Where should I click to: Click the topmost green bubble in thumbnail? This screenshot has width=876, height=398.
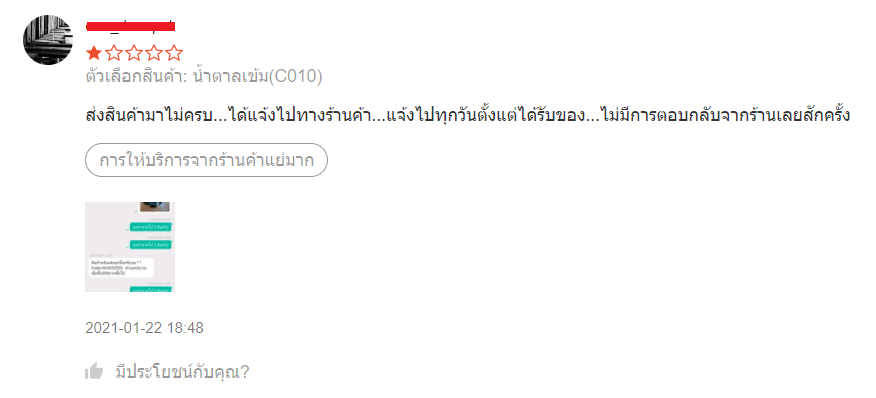tap(150, 227)
